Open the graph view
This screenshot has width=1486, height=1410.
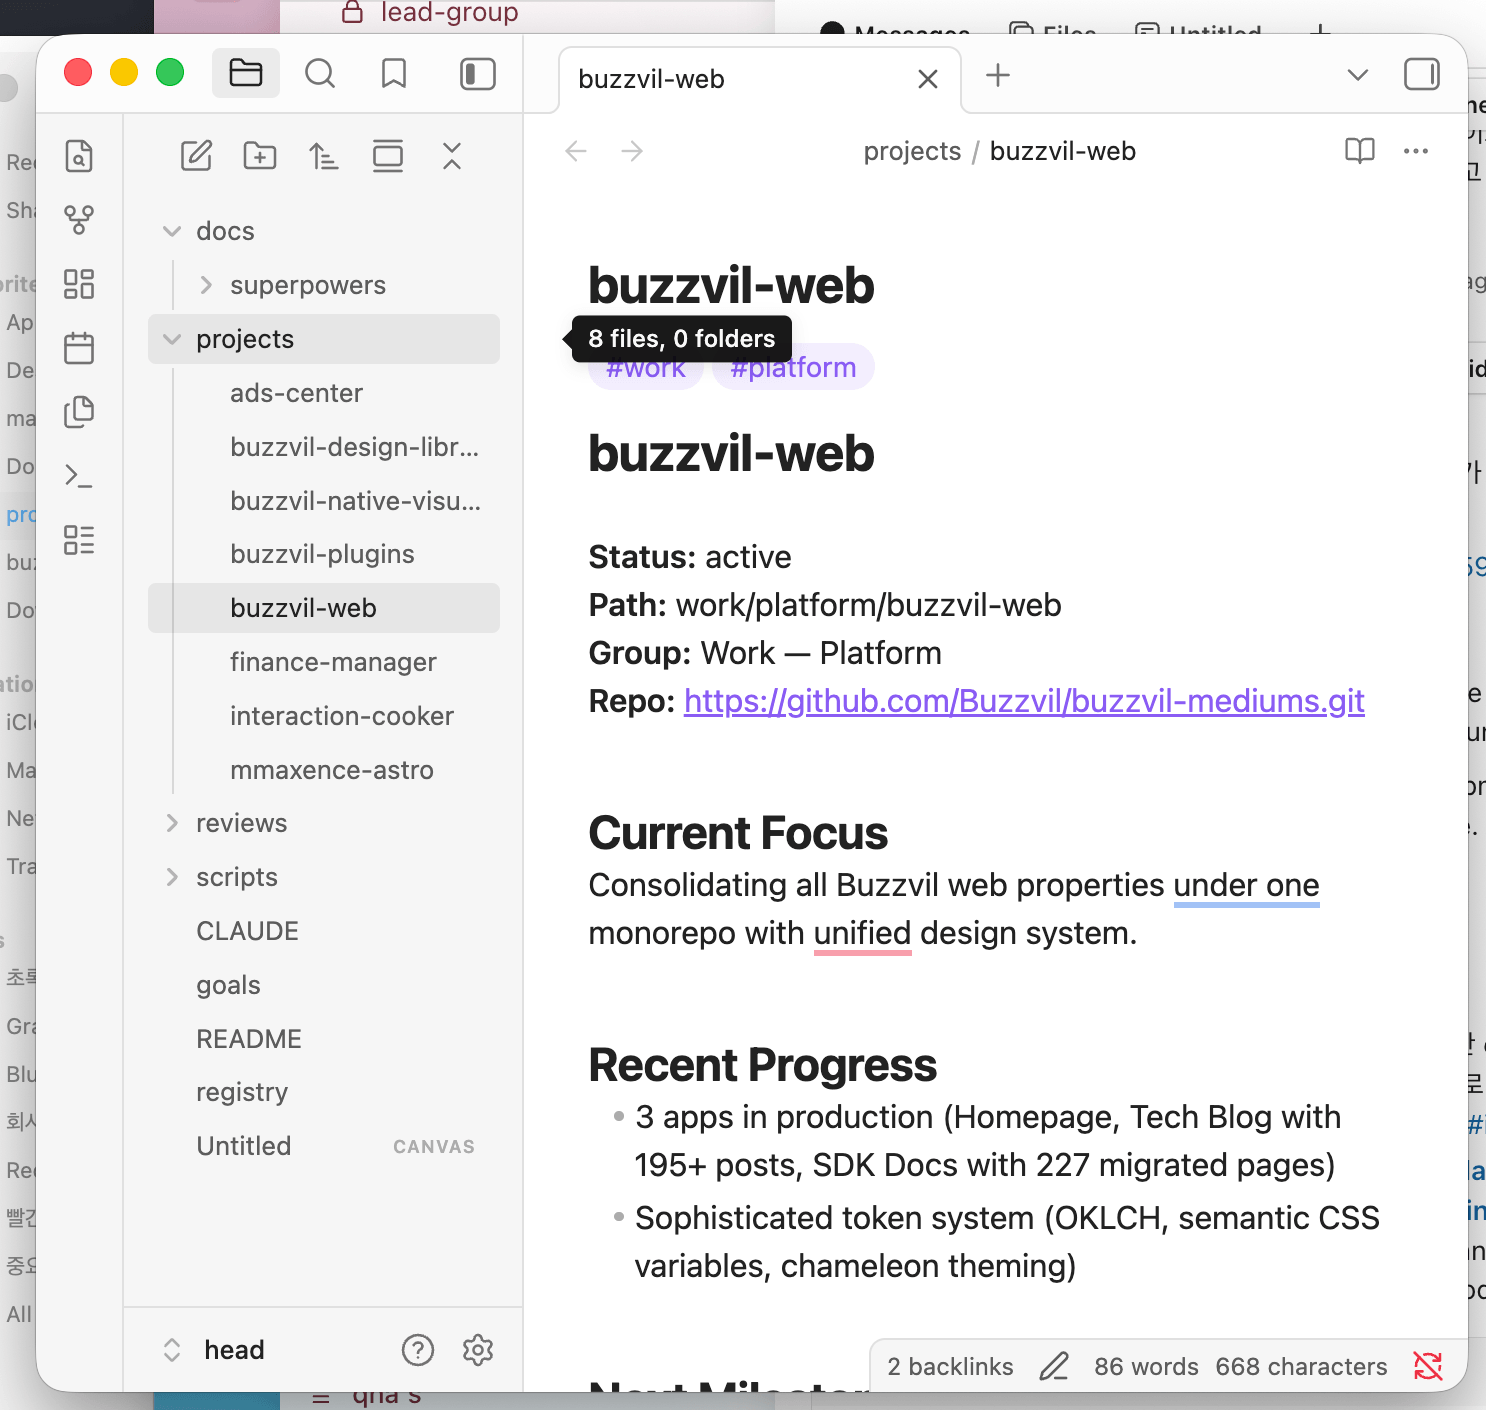pyautogui.click(x=79, y=220)
